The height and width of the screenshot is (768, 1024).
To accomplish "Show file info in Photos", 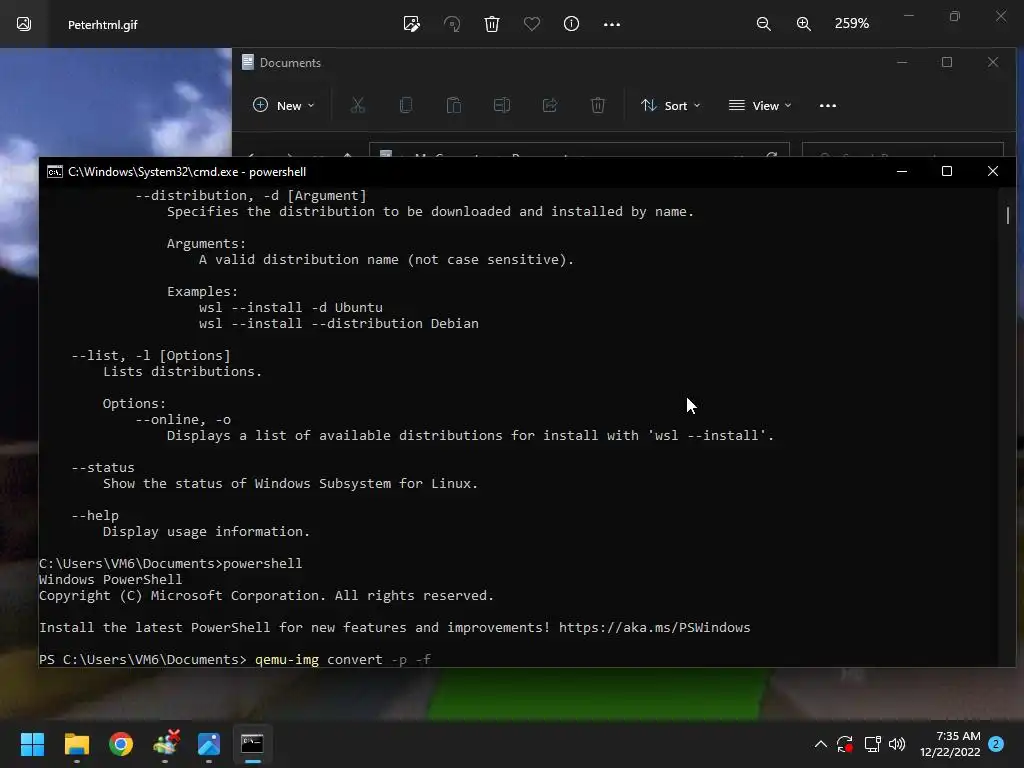I will coord(571,24).
